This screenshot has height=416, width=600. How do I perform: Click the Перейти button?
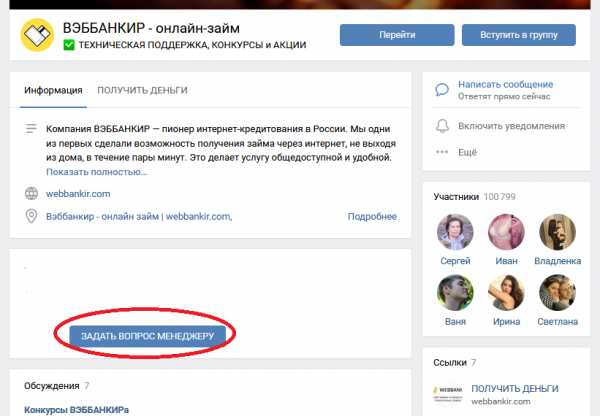[397, 35]
